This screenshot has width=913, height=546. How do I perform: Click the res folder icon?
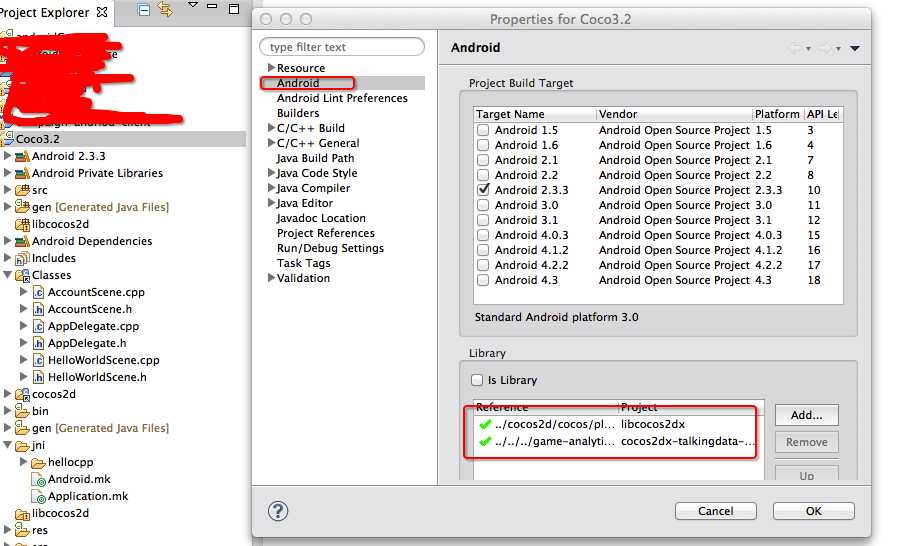click(x=22, y=530)
